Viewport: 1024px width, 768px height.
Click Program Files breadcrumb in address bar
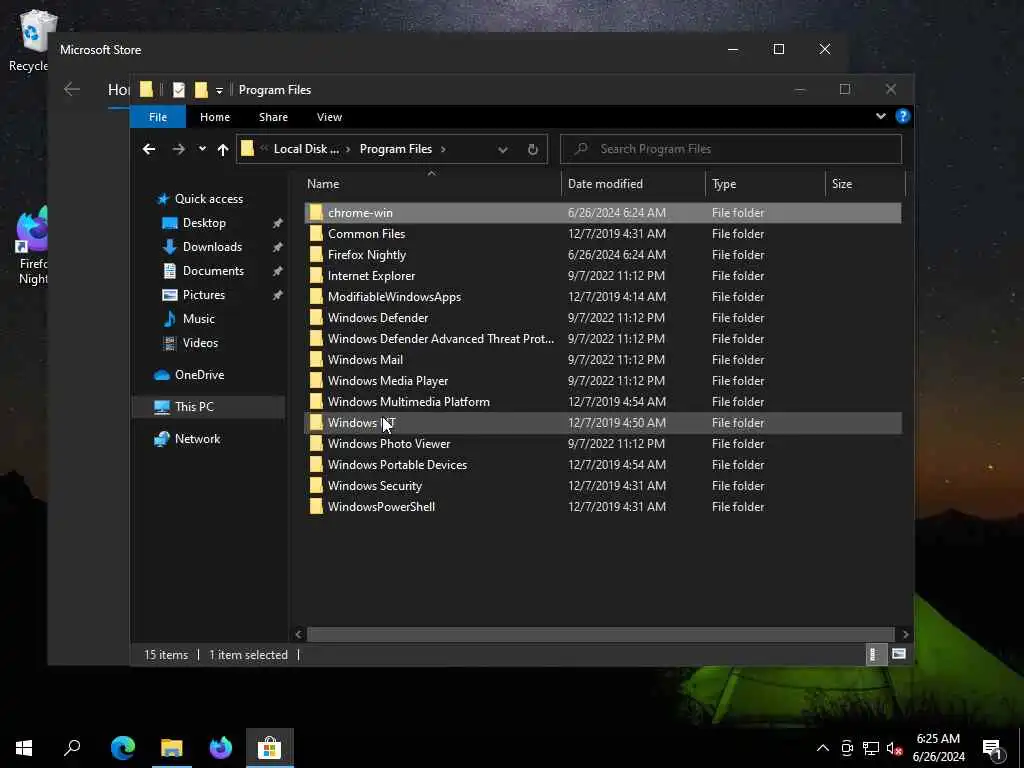(x=396, y=149)
